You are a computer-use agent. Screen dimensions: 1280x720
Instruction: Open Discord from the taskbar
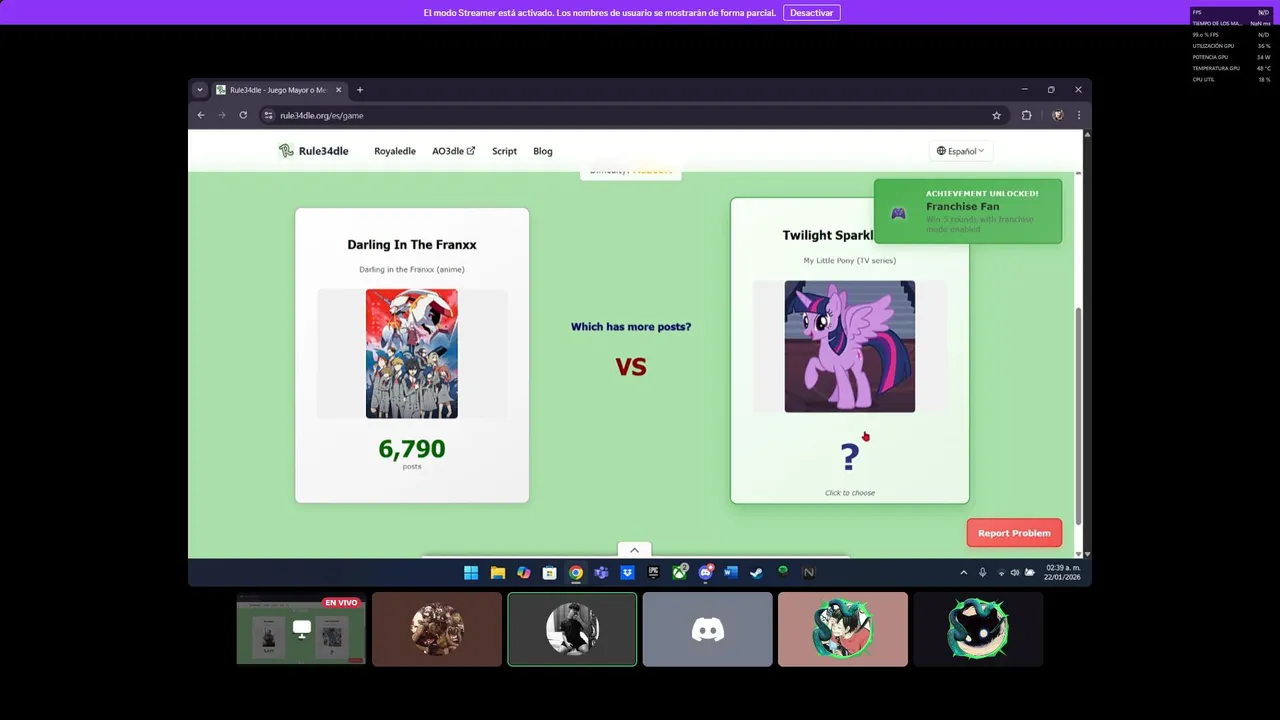pos(705,573)
